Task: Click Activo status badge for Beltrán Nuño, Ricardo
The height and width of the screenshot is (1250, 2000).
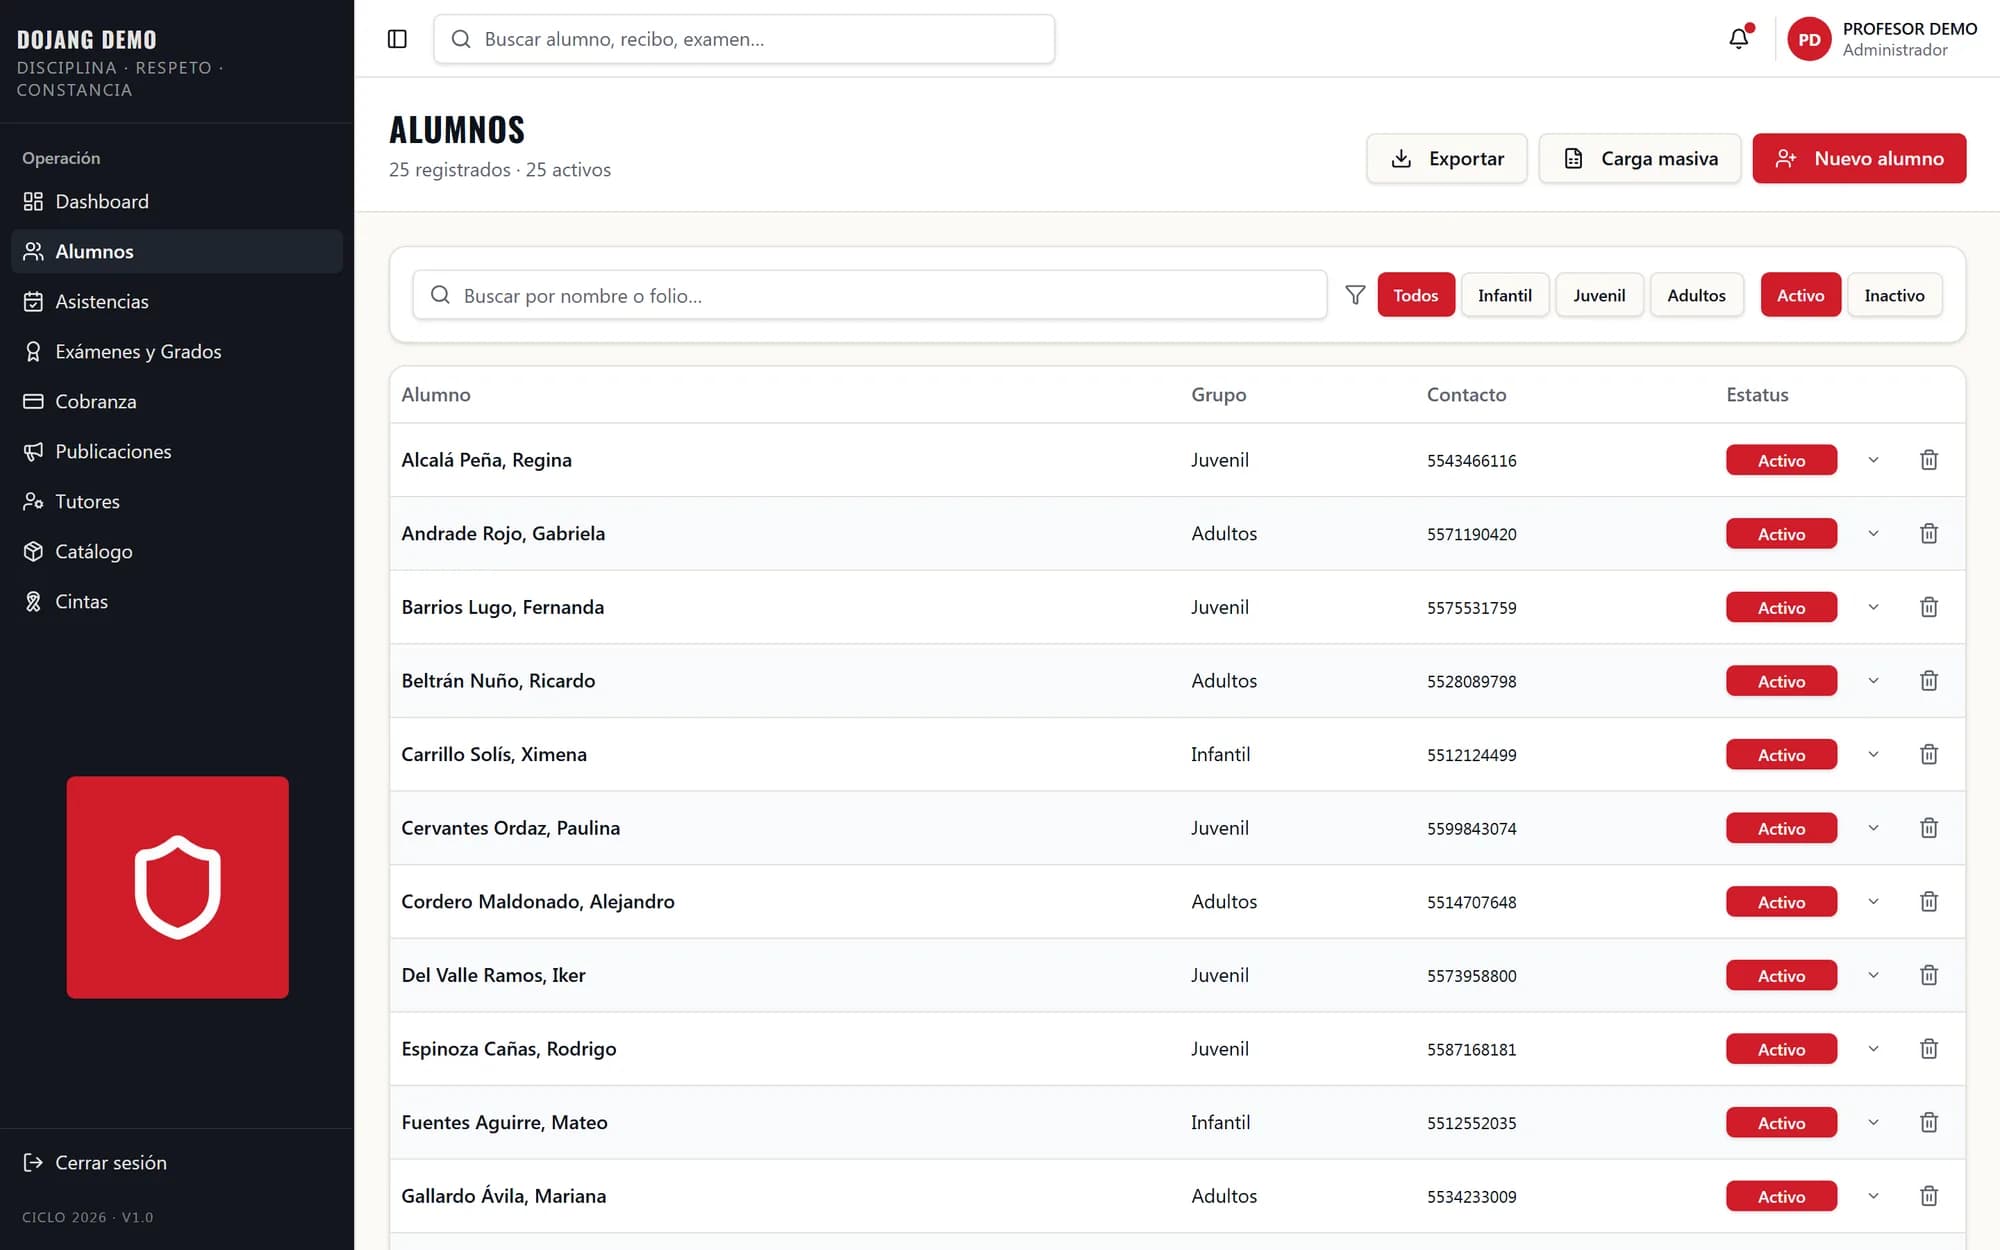Action: [1781, 681]
